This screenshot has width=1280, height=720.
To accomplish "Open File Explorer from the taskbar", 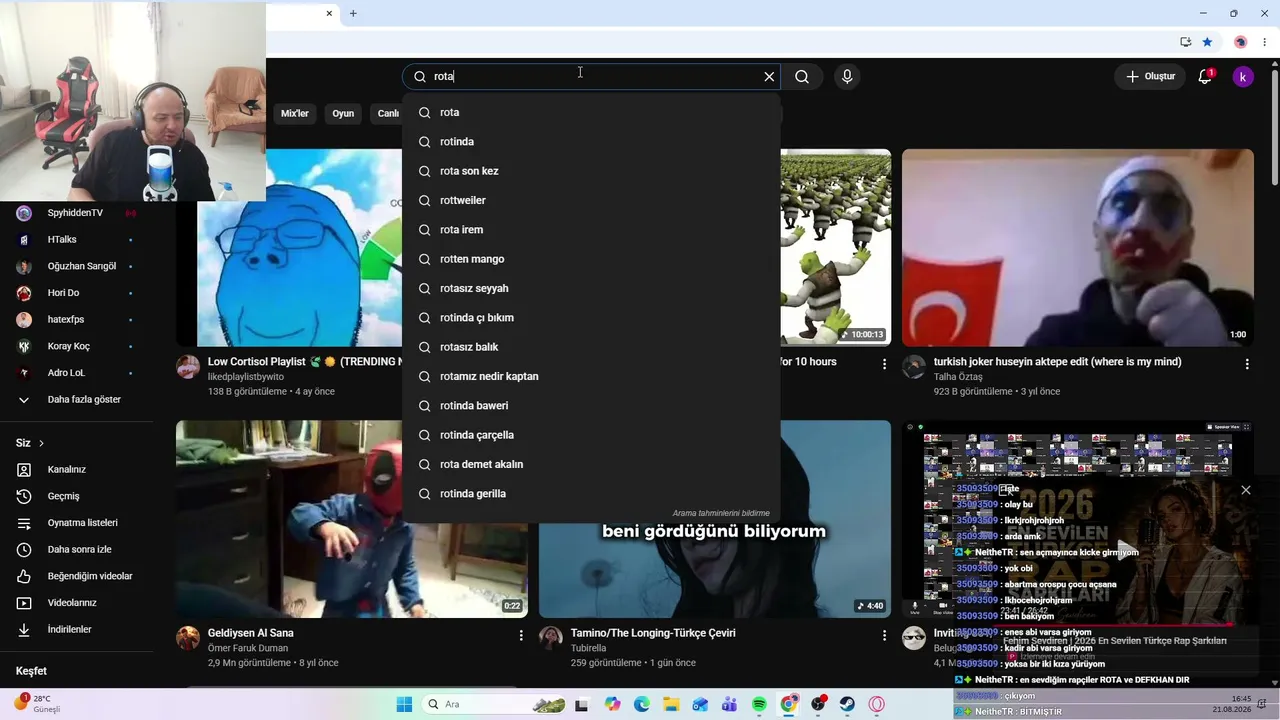I will tap(671, 704).
